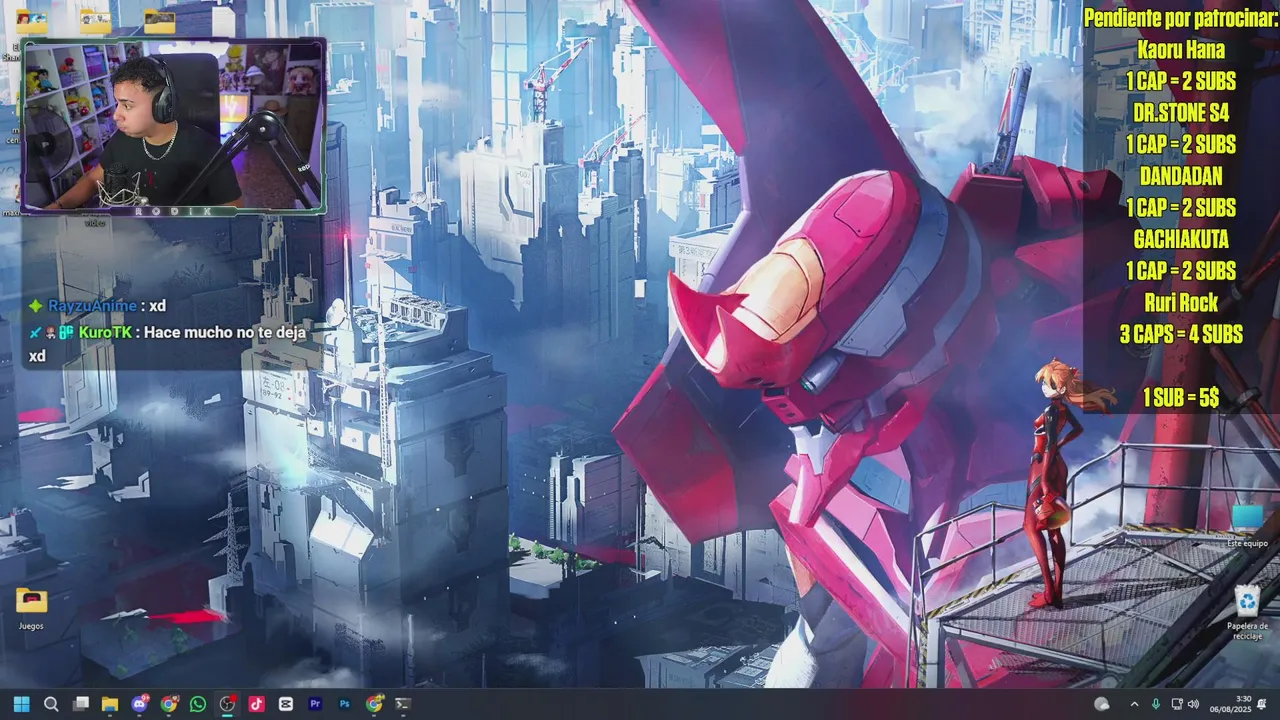Screen dimensions: 1280x720
Task: Open TikTok from the taskbar
Action: 257,704
